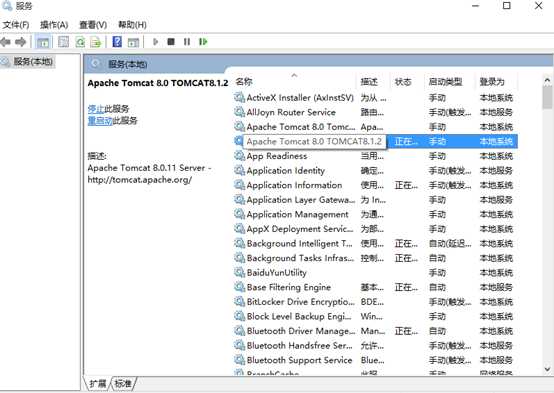Click the 重启动 link to restart service
This screenshot has height=393, width=554.
100,121
